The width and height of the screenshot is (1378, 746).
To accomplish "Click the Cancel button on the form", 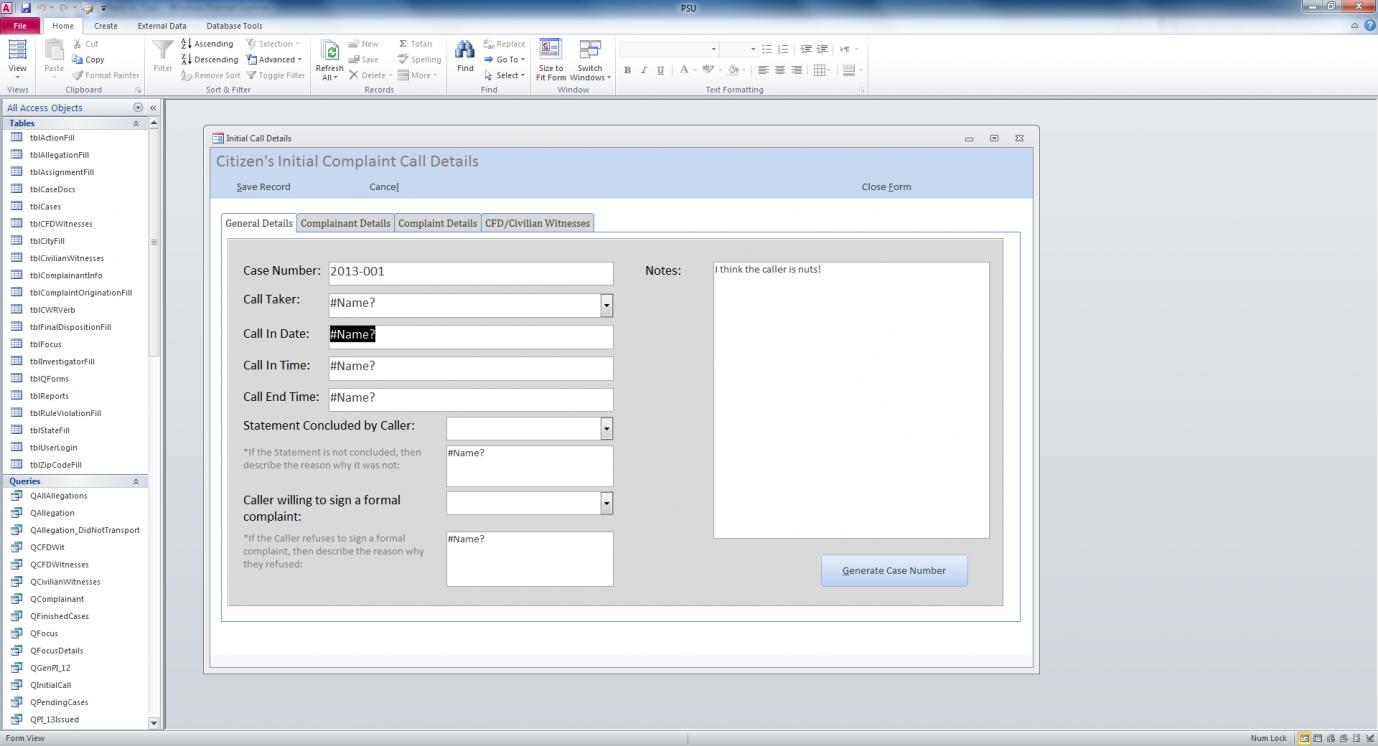I will 384,187.
